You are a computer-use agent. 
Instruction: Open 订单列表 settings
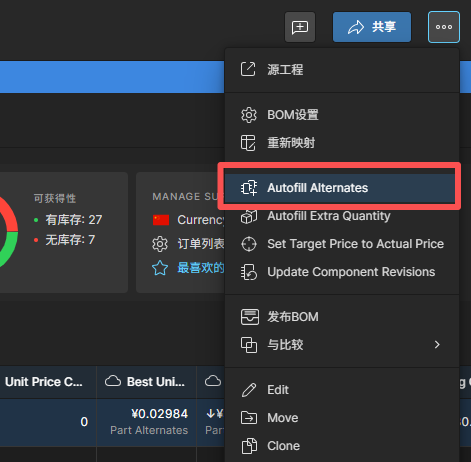tap(201, 244)
